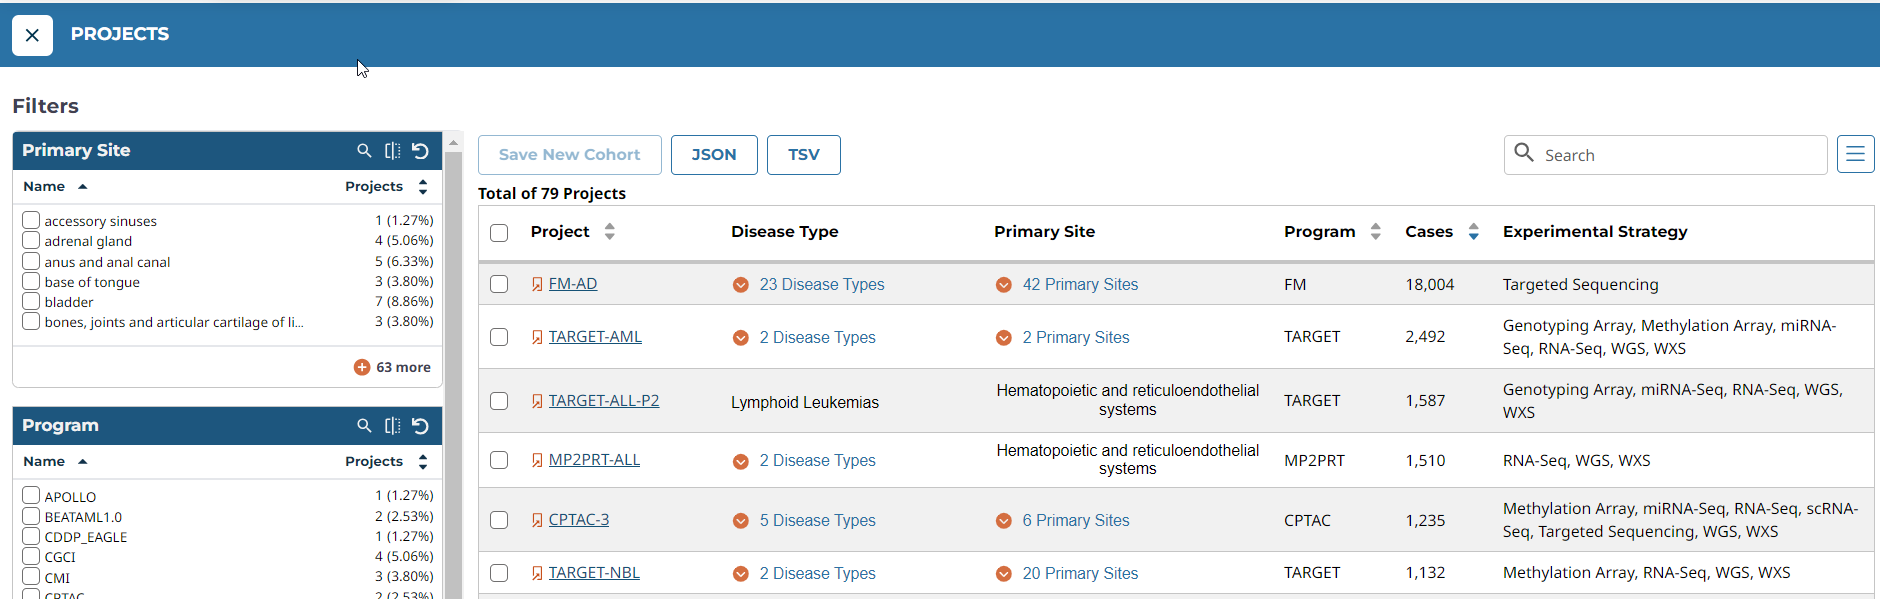1880x608 pixels.
Task: Check the adrenal gland filter checkbox
Action: coord(31,240)
